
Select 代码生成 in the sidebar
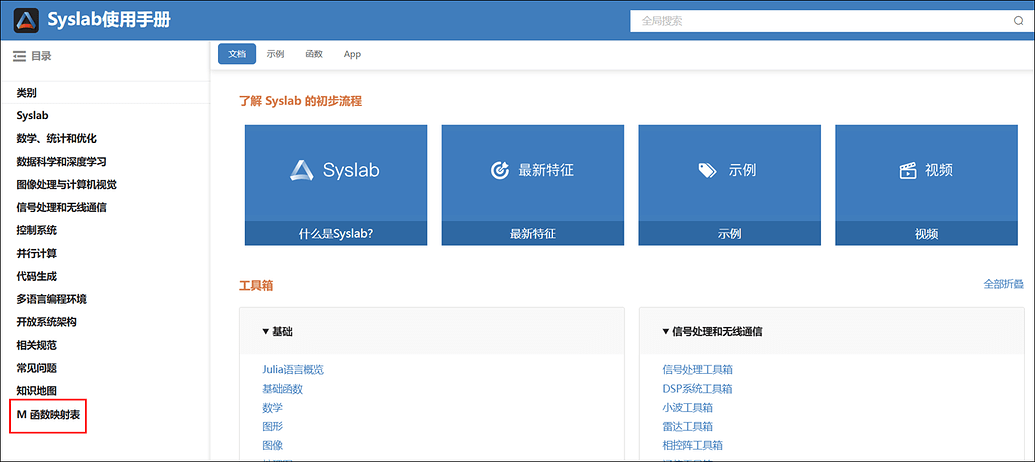point(36,276)
